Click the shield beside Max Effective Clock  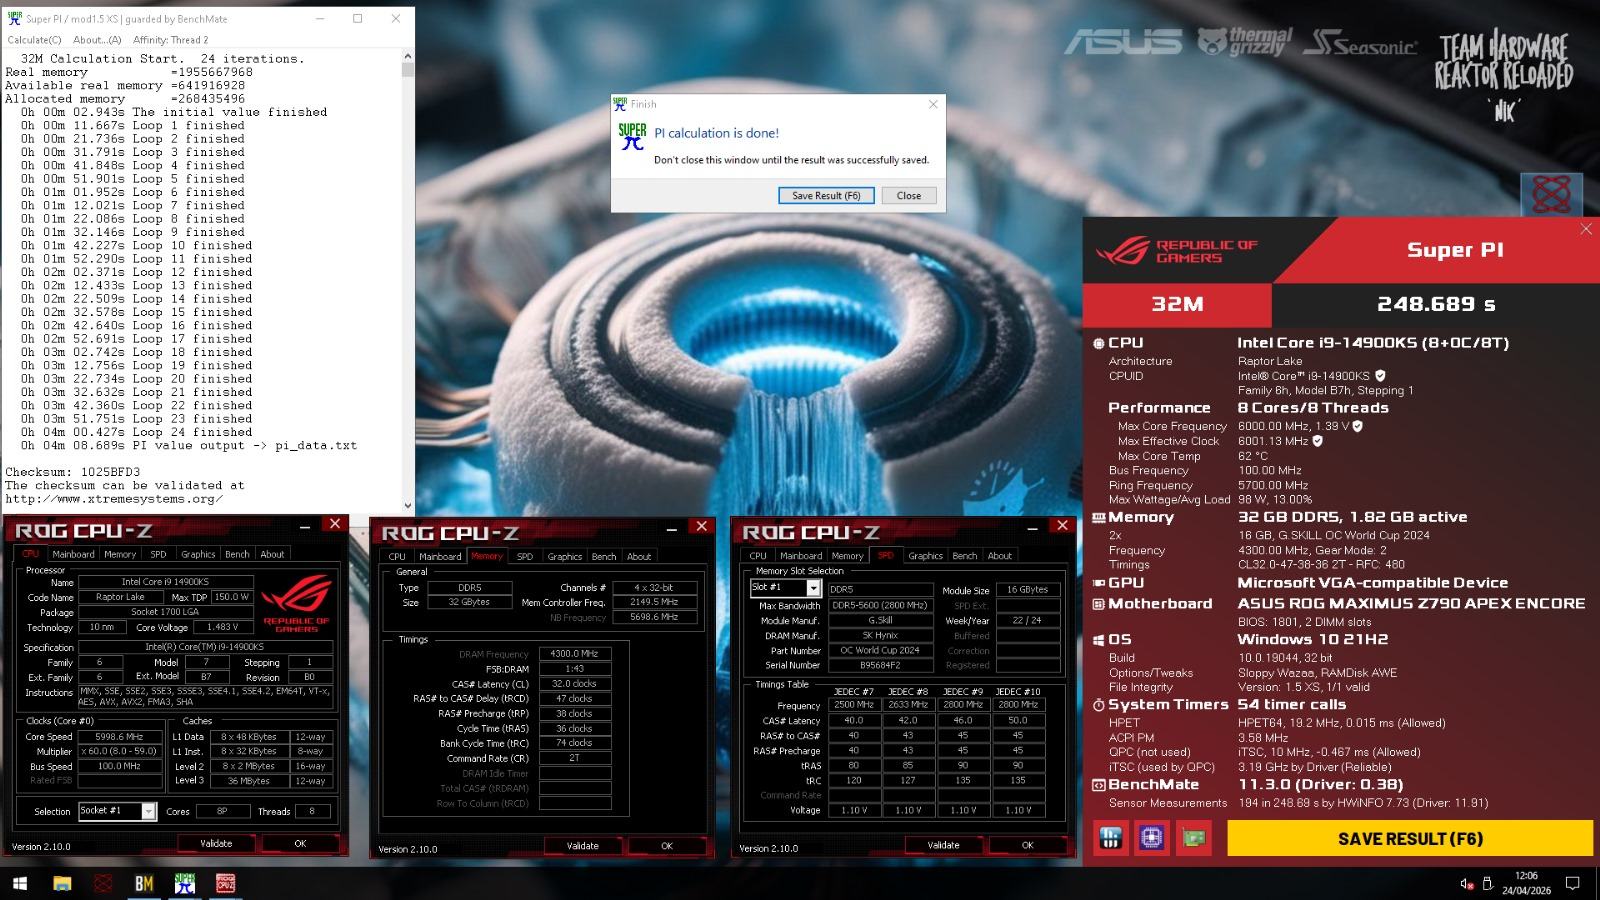click(x=1317, y=441)
